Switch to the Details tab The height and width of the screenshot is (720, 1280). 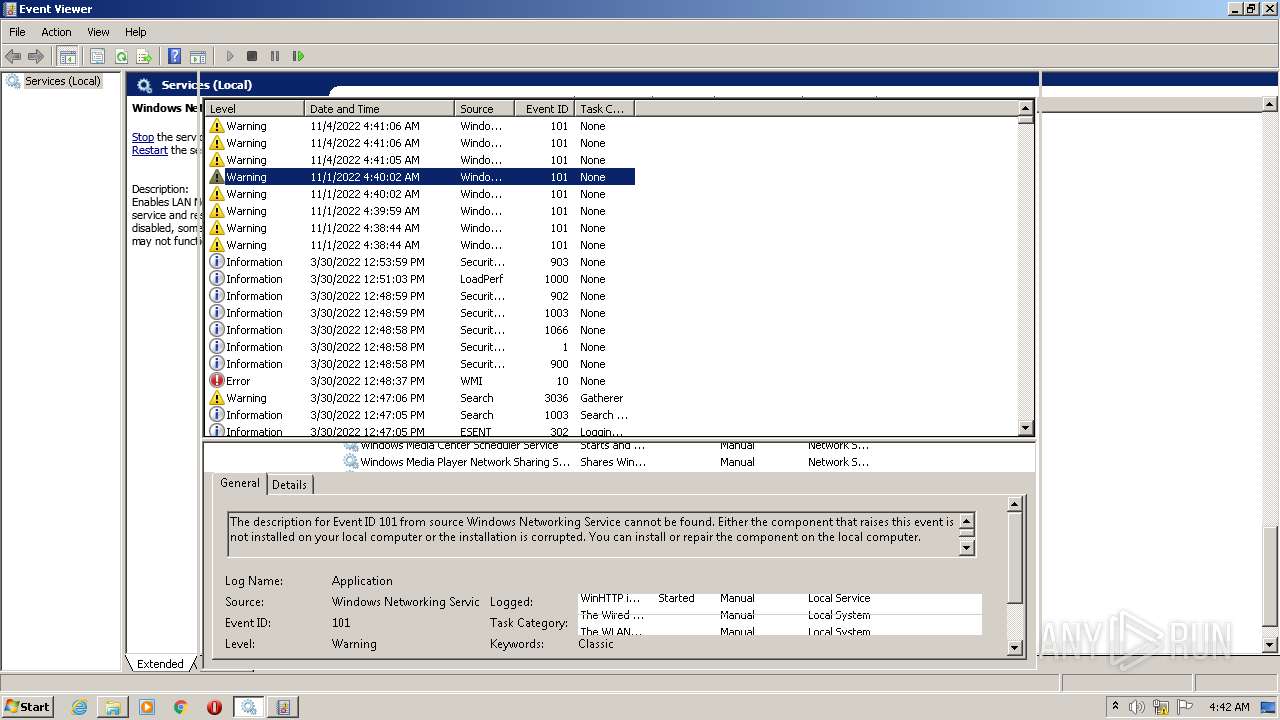point(290,484)
